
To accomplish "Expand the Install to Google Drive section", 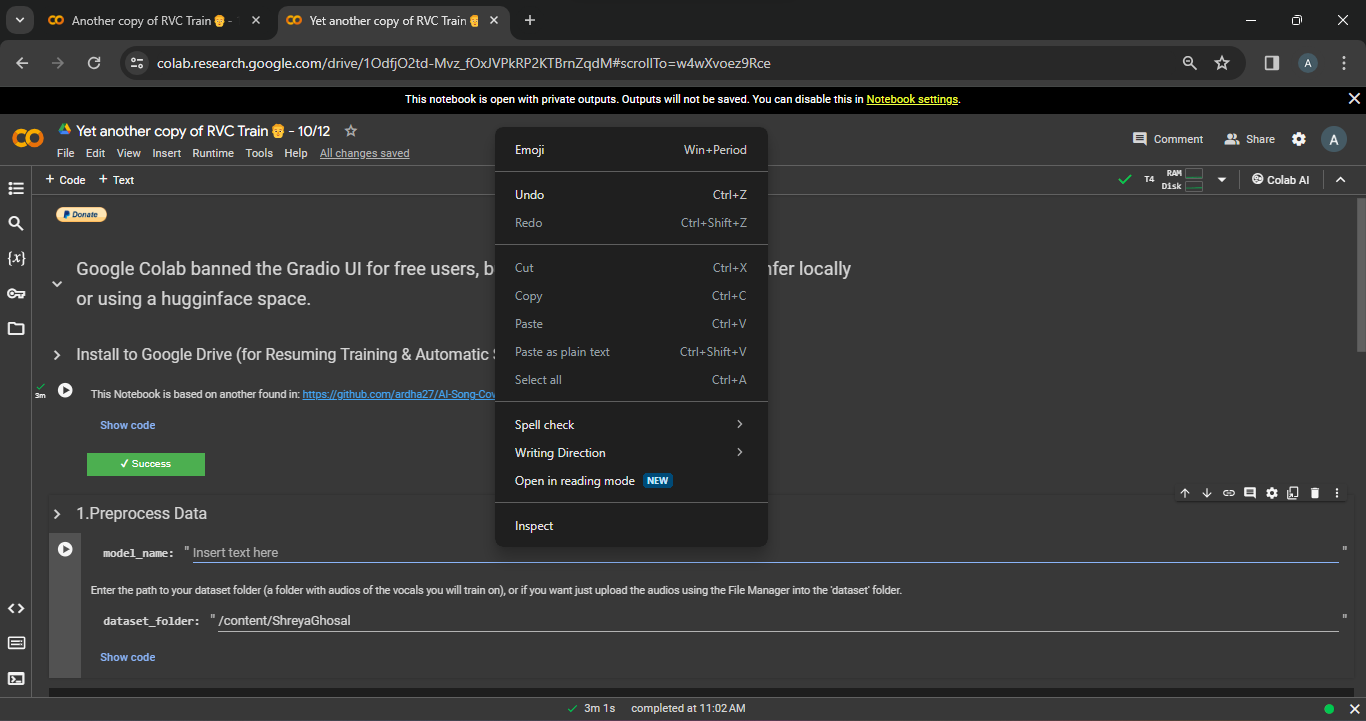I will [57, 355].
